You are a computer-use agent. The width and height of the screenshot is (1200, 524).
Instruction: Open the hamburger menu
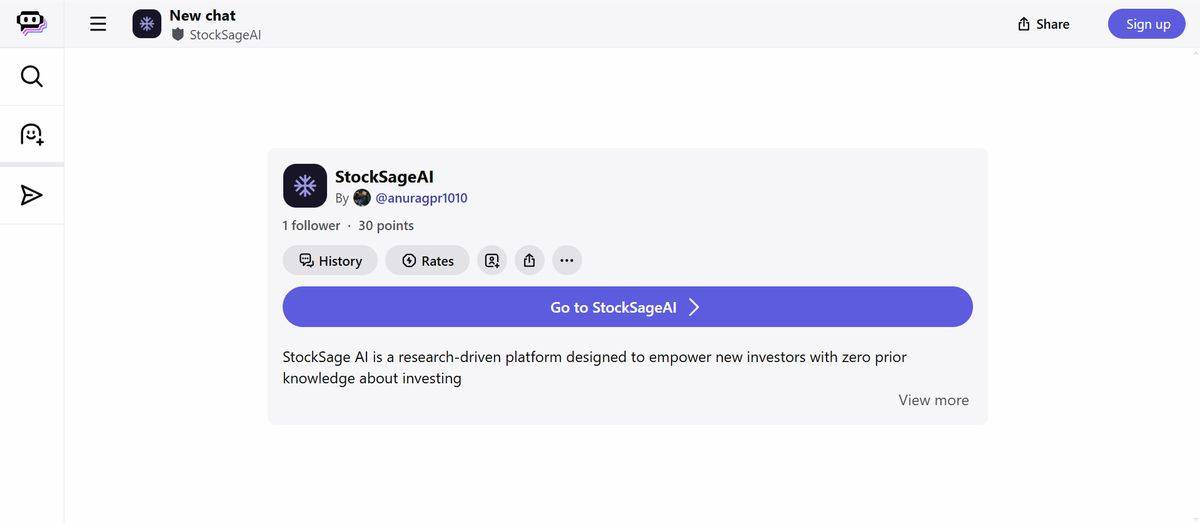(x=98, y=24)
